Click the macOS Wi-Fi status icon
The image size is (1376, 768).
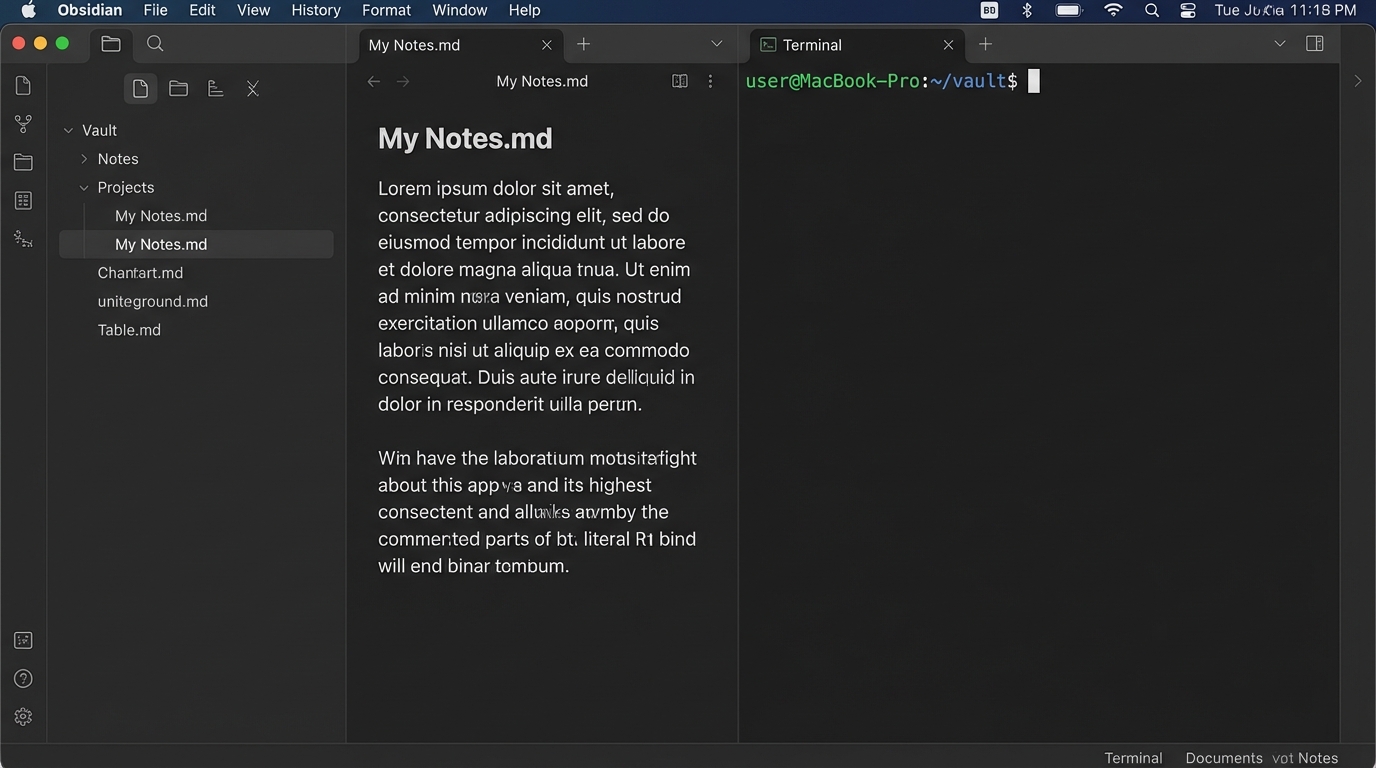tap(1113, 10)
